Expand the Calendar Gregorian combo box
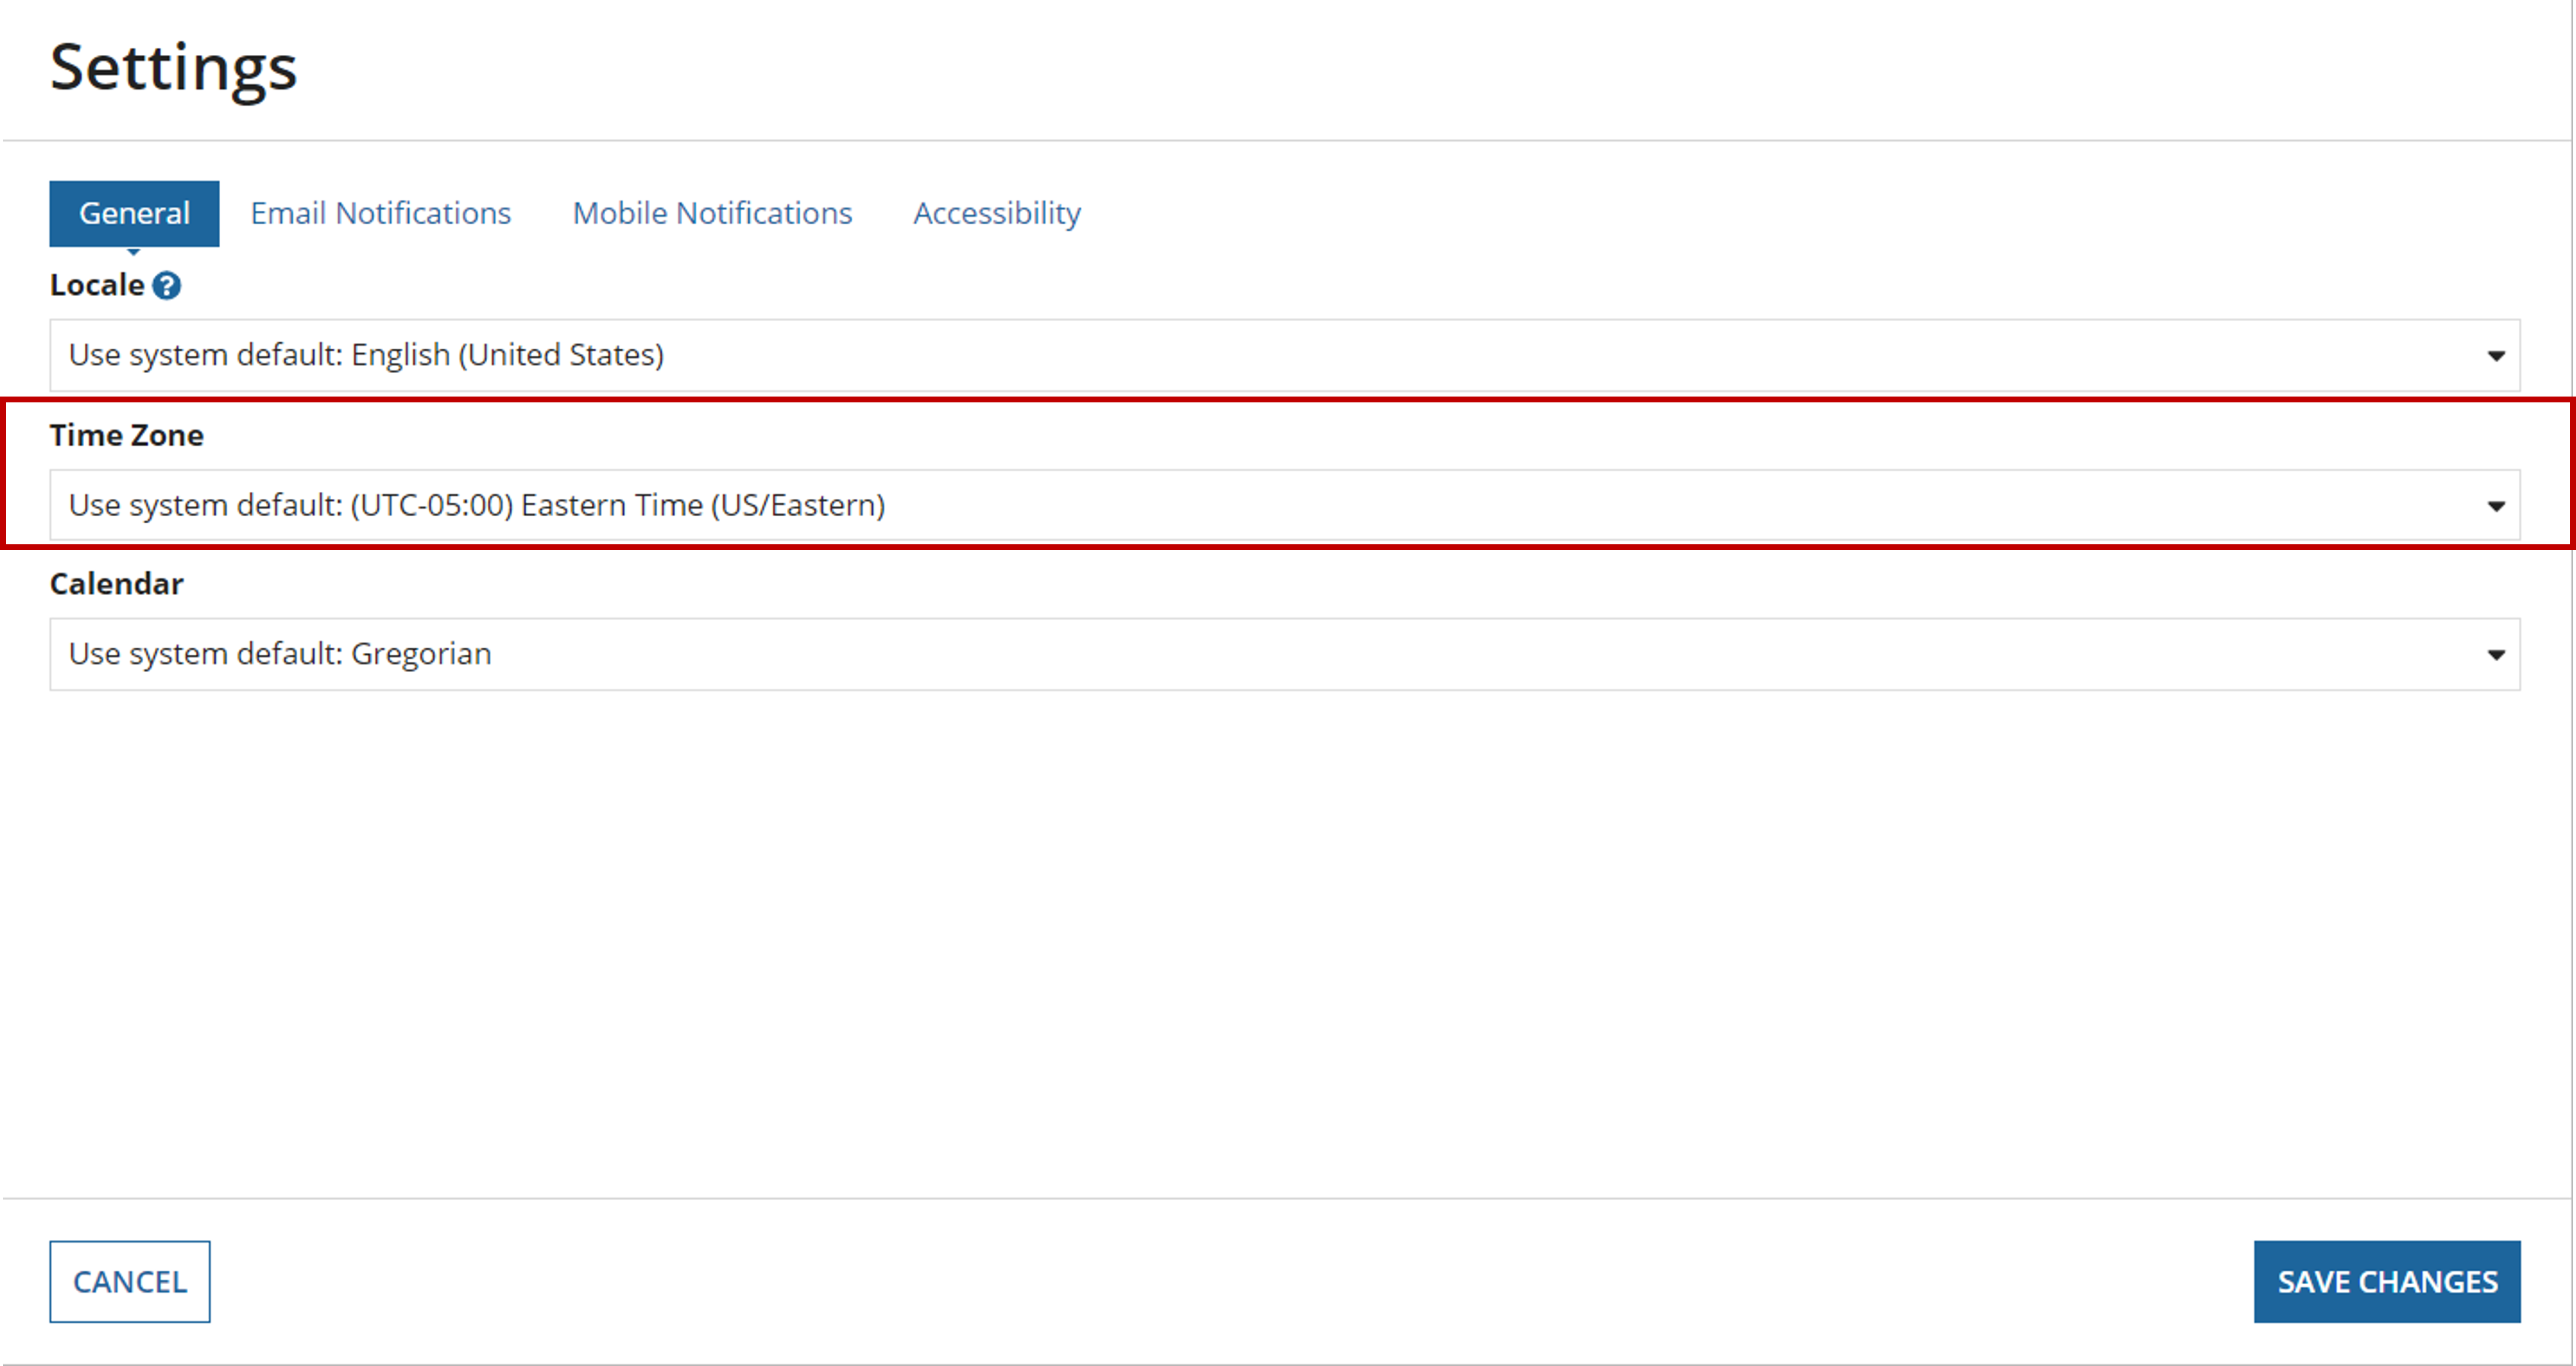2576x1366 pixels. tap(1285, 654)
